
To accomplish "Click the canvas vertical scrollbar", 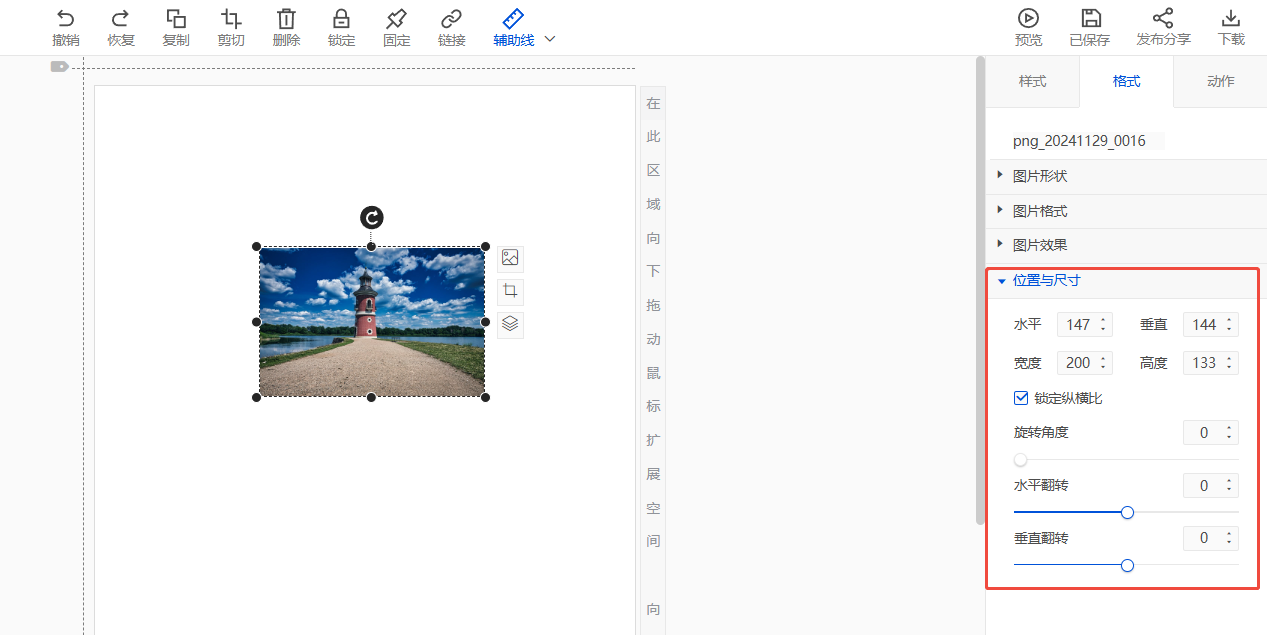I will click(x=980, y=290).
